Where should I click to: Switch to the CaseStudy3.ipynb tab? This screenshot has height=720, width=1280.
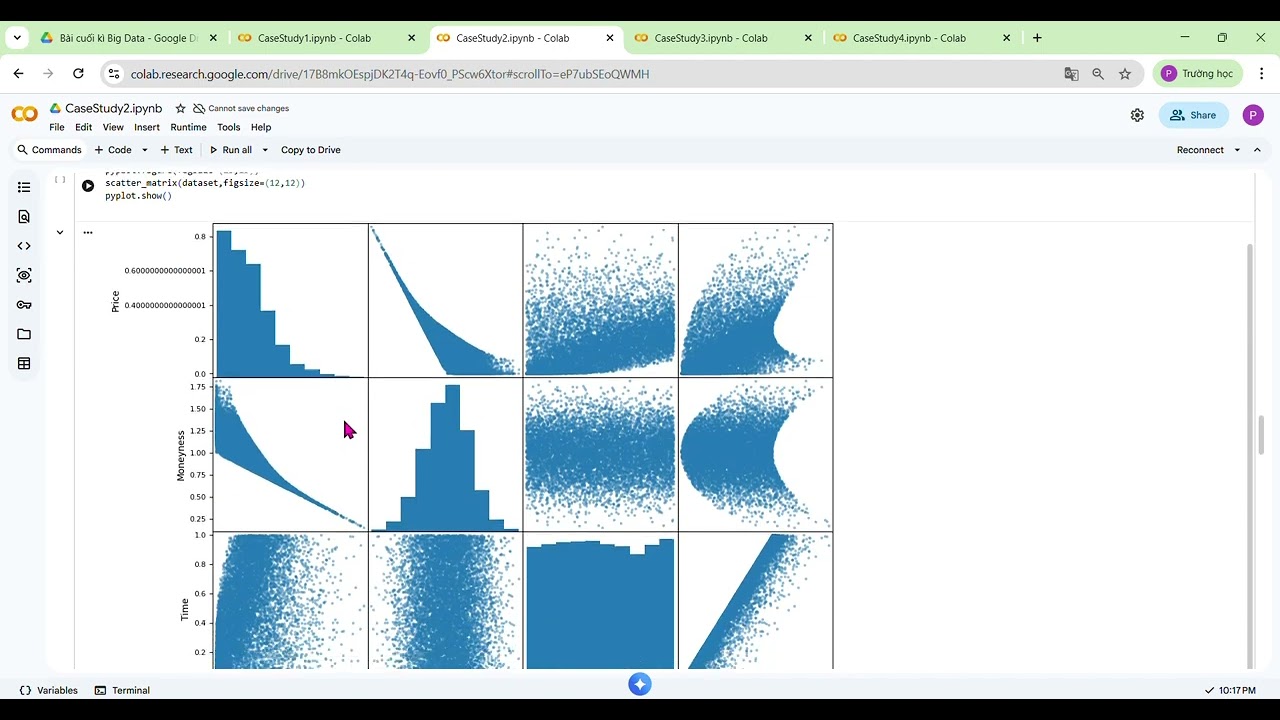[724, 38]
